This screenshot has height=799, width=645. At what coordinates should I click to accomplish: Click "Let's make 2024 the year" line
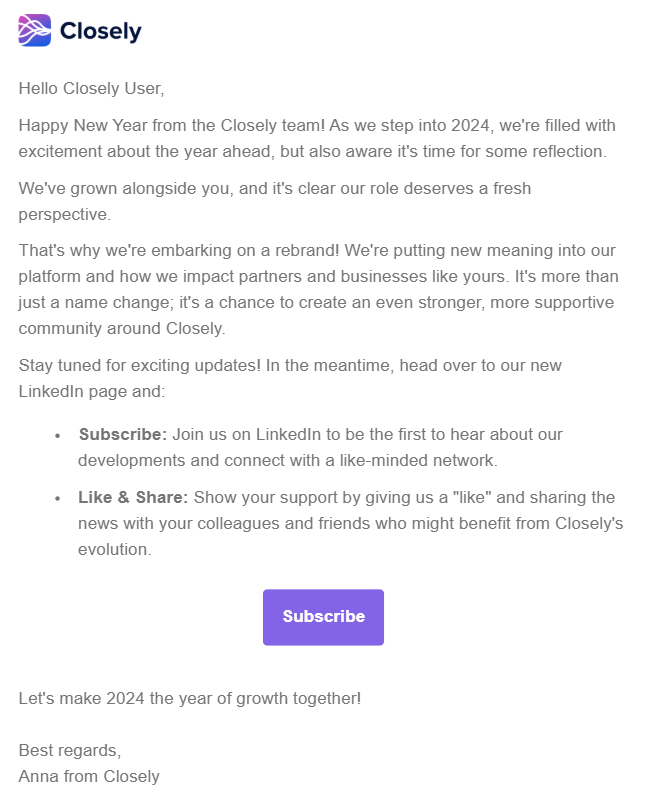(x=190, y=697)
